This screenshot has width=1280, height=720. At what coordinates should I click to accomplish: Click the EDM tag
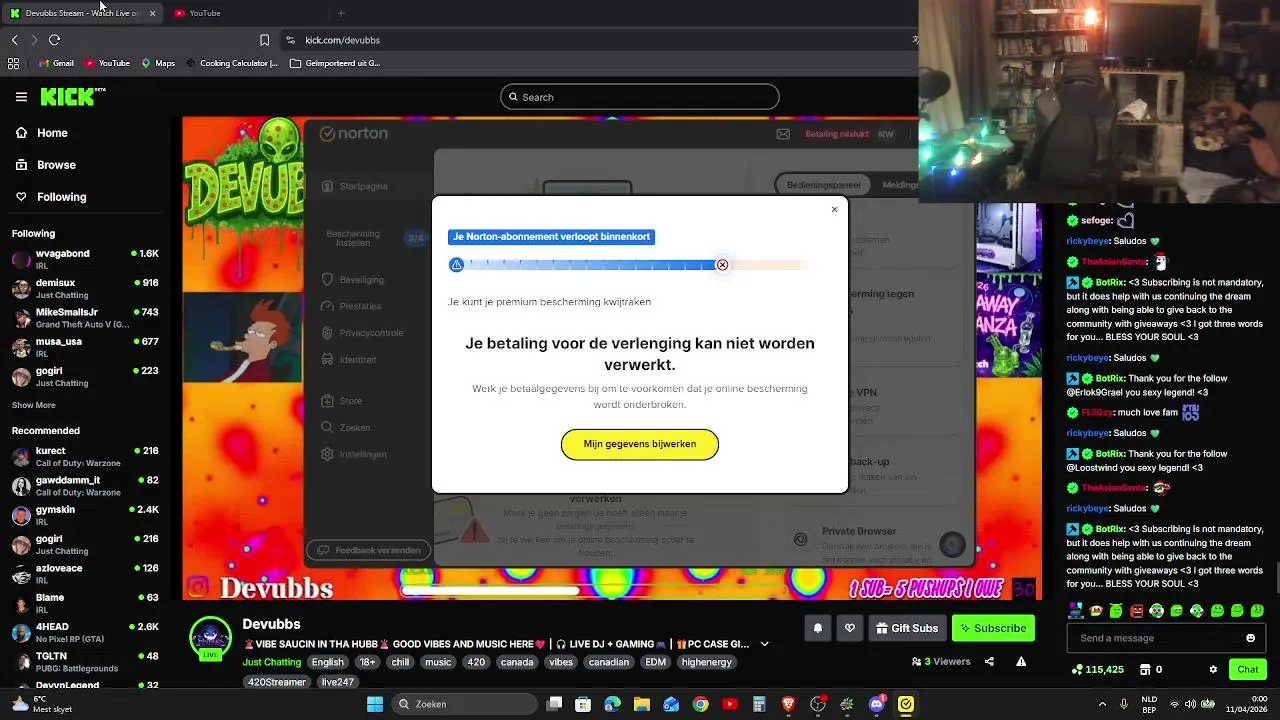pos(655,662)
